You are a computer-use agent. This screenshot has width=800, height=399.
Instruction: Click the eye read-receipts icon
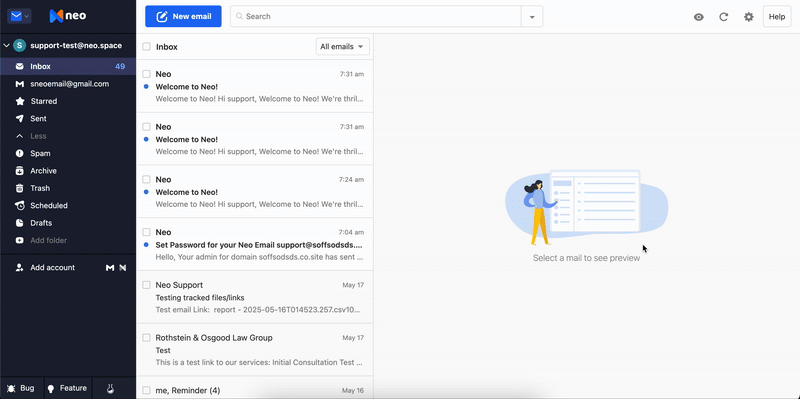[x=699, y=17]
